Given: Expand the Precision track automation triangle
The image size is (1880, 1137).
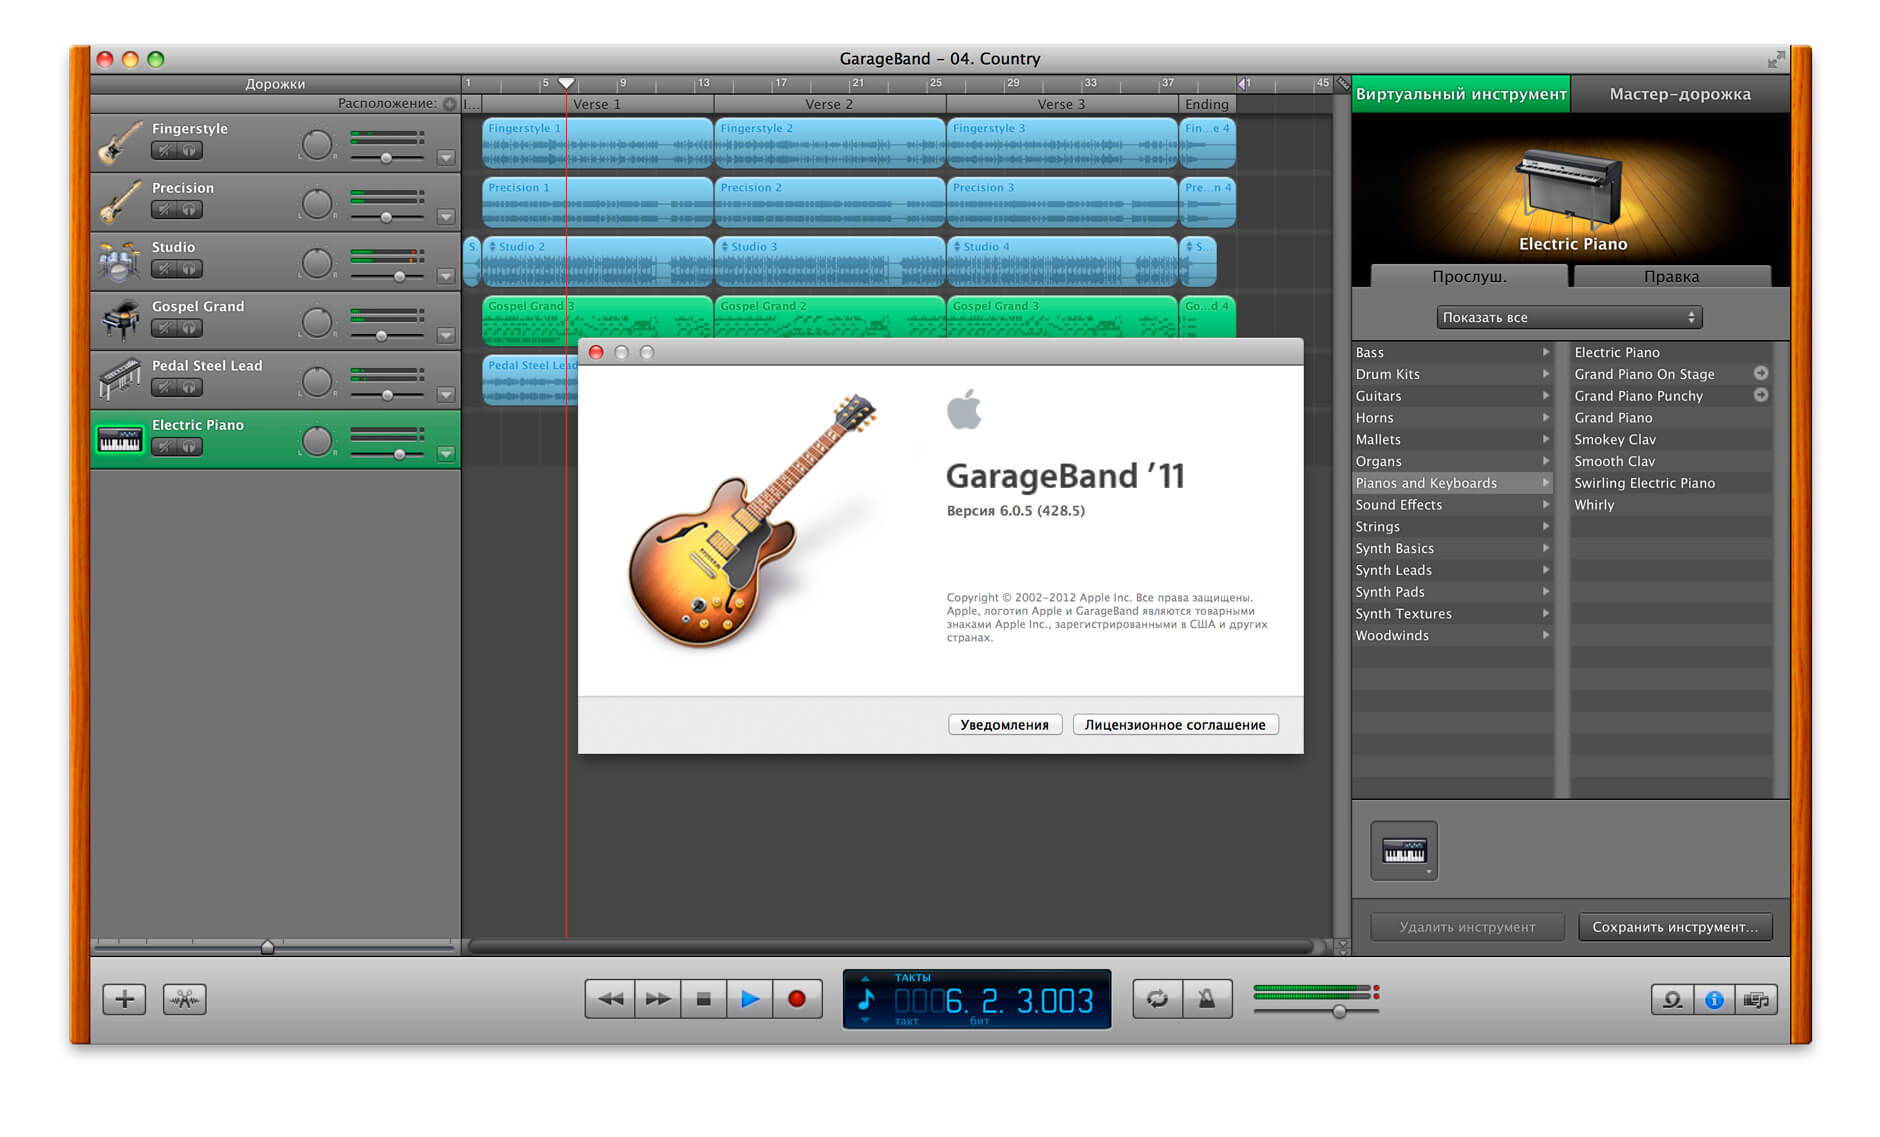Looking at the screenshot, I should tap(446, 216).
